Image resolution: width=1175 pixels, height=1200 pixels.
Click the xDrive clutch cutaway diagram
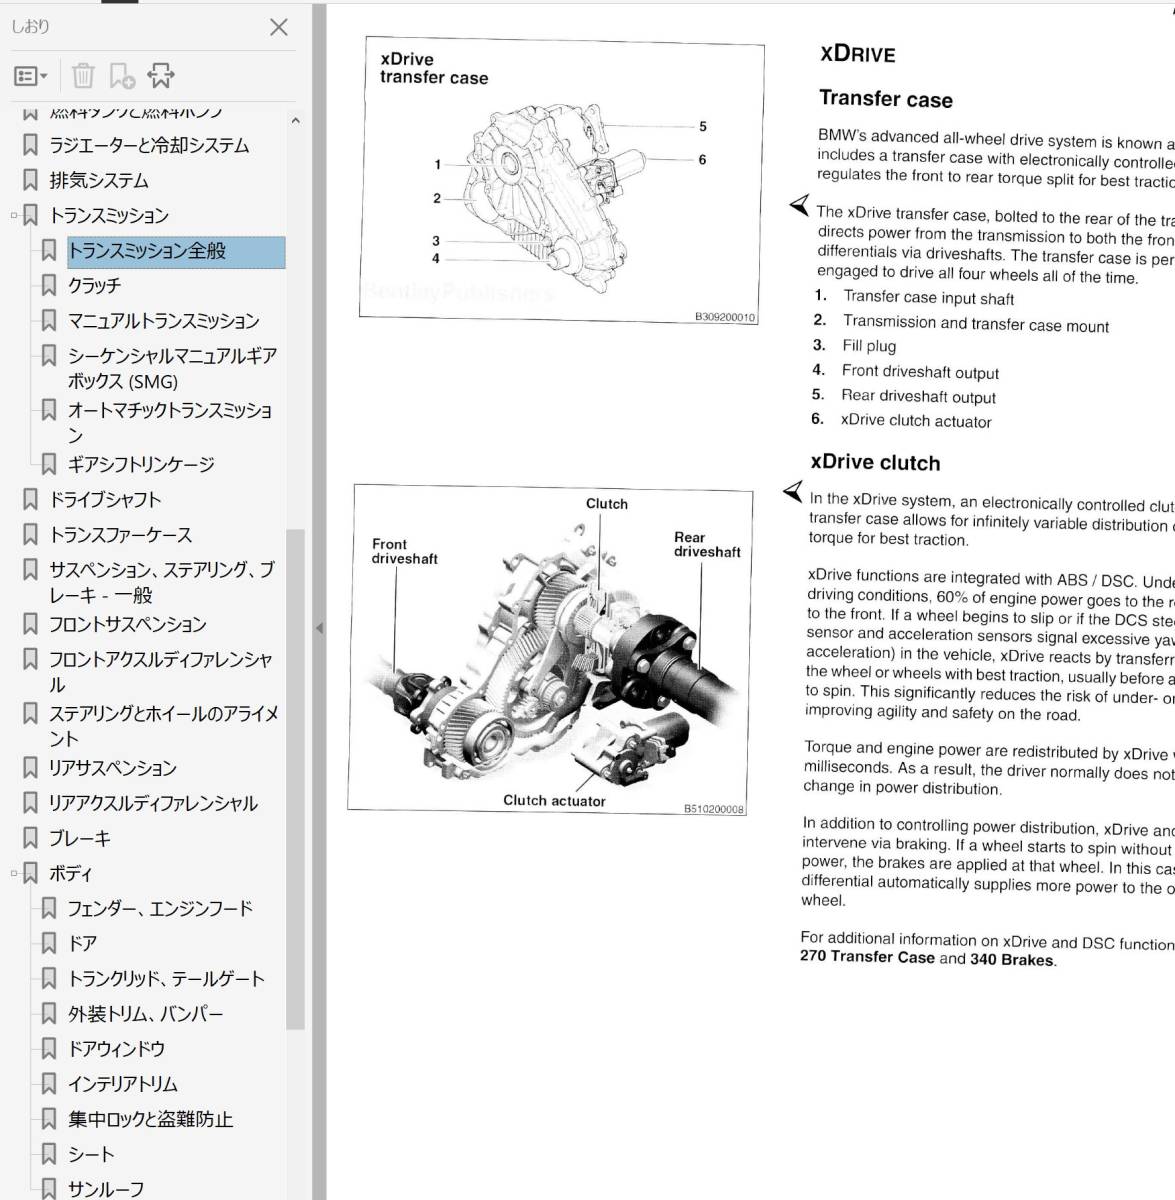[551, 650]
